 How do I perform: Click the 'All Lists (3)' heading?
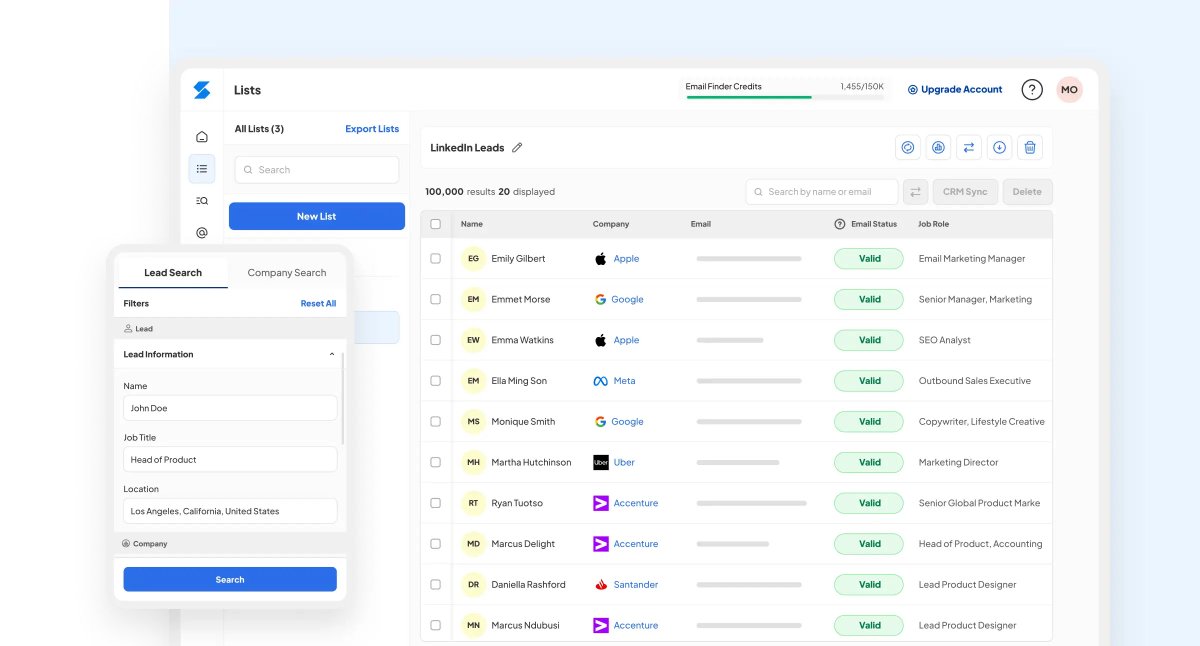[259, 129]
